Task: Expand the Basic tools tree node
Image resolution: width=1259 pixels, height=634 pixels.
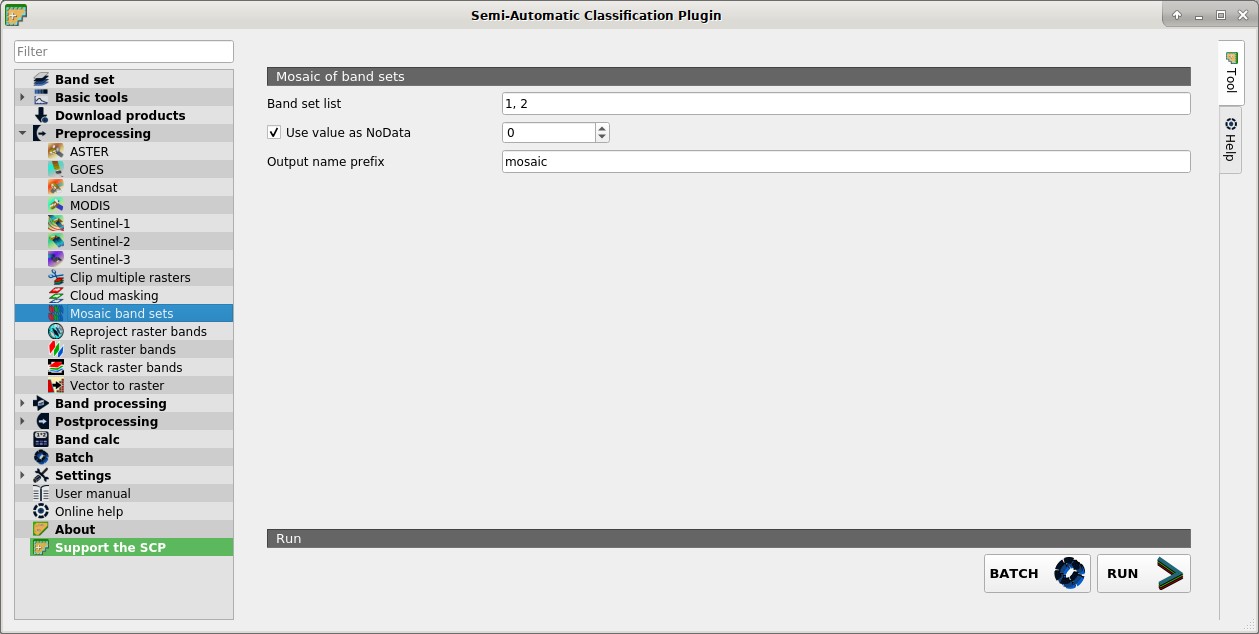Action: tap(22, 97)
